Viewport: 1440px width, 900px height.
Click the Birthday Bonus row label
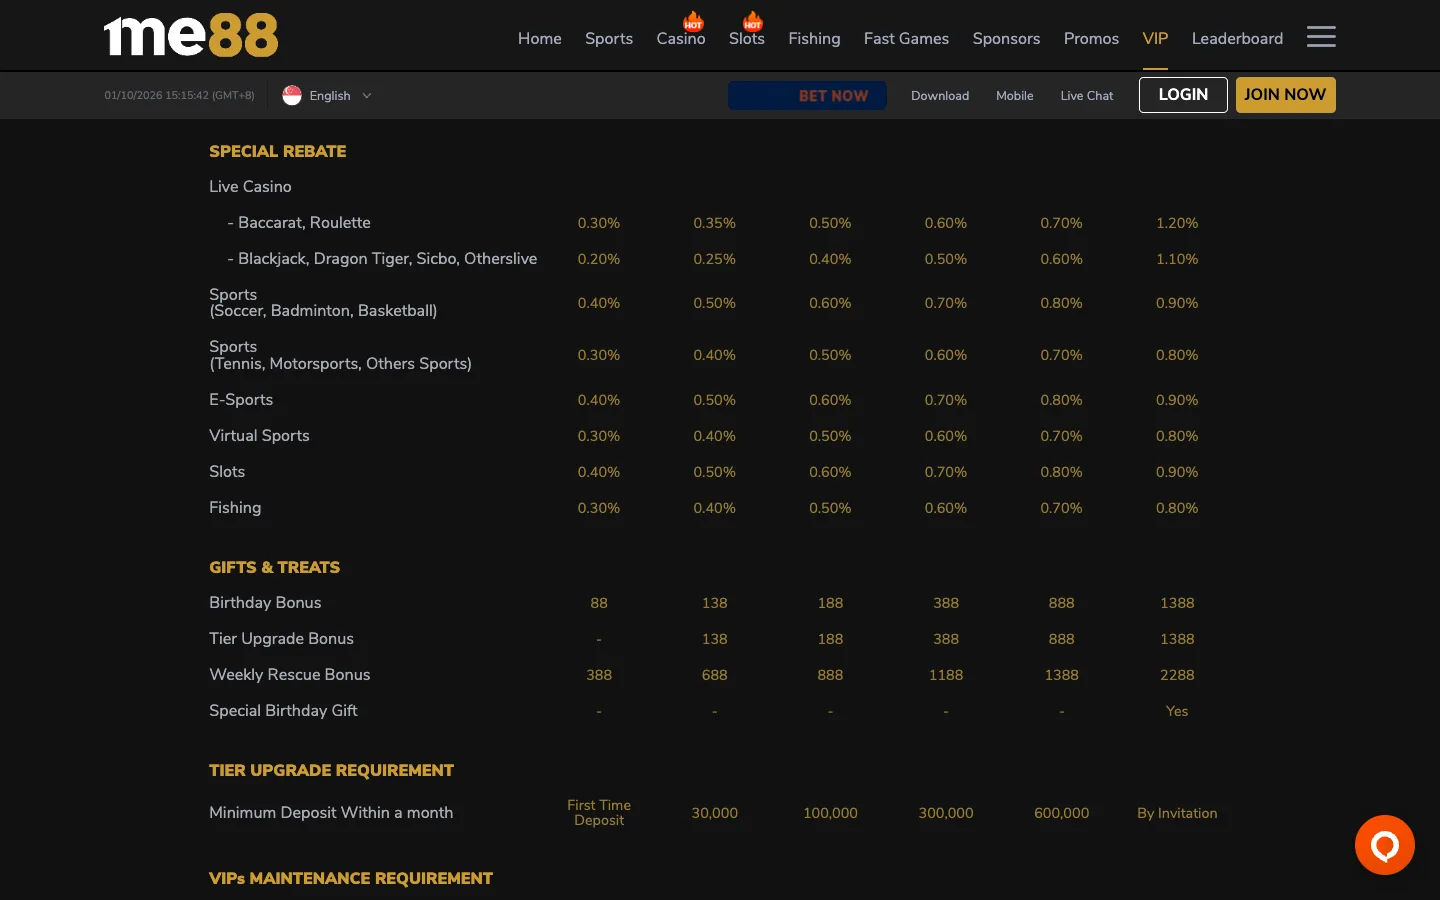[x=265, y=603]
